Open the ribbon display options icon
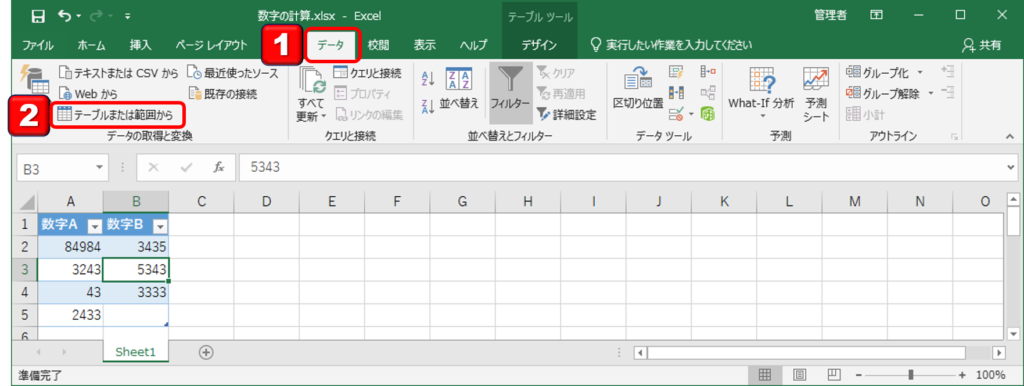This screenshot has height=386, width=1024. point(877,15)
